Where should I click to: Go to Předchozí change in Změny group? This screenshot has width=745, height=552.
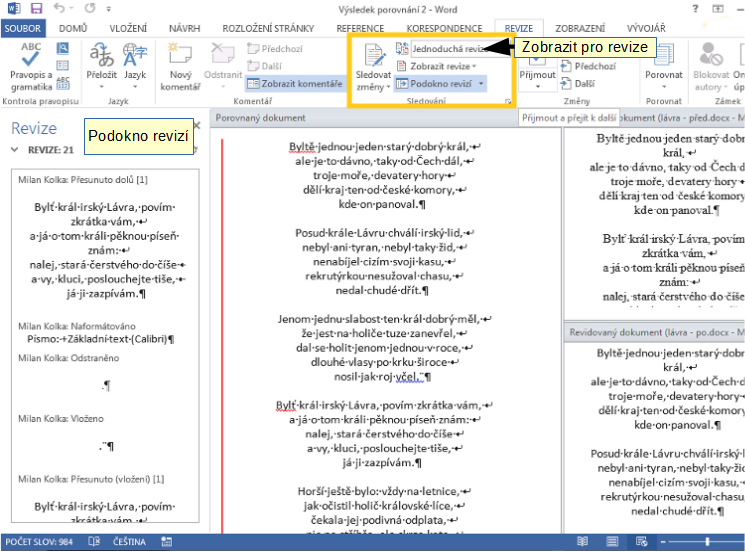(x=588, y=66)
